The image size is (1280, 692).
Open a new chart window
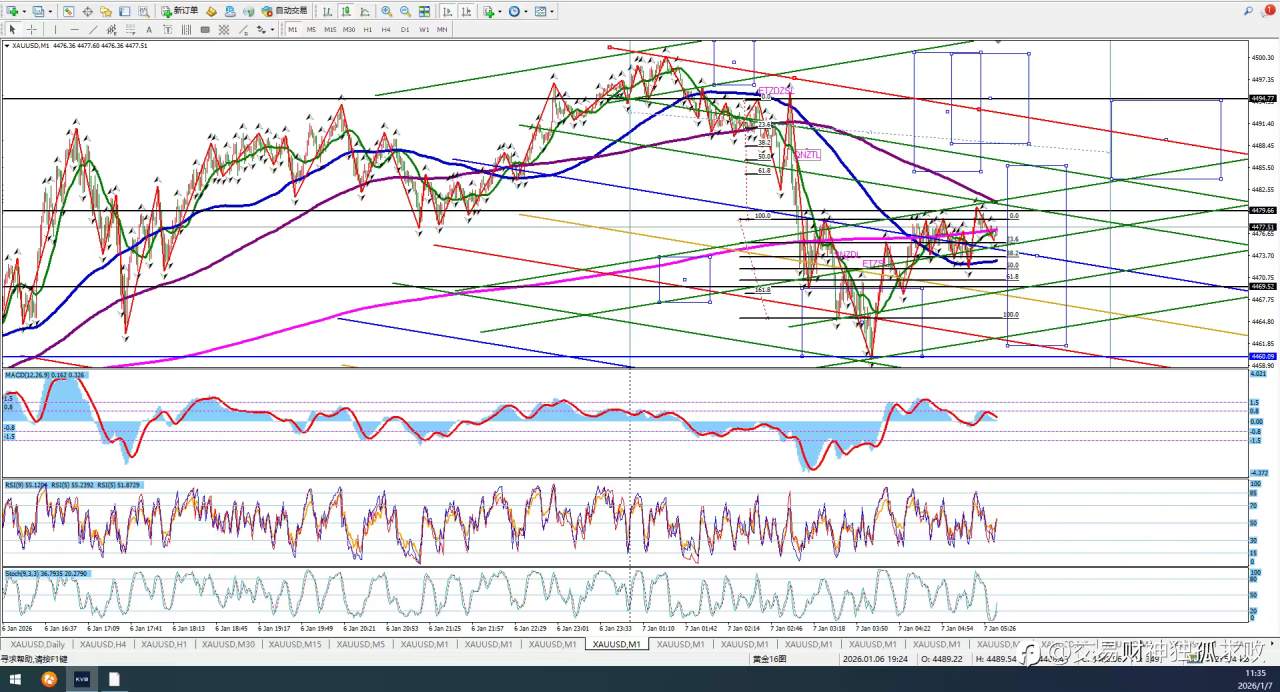tap(12, 11)
